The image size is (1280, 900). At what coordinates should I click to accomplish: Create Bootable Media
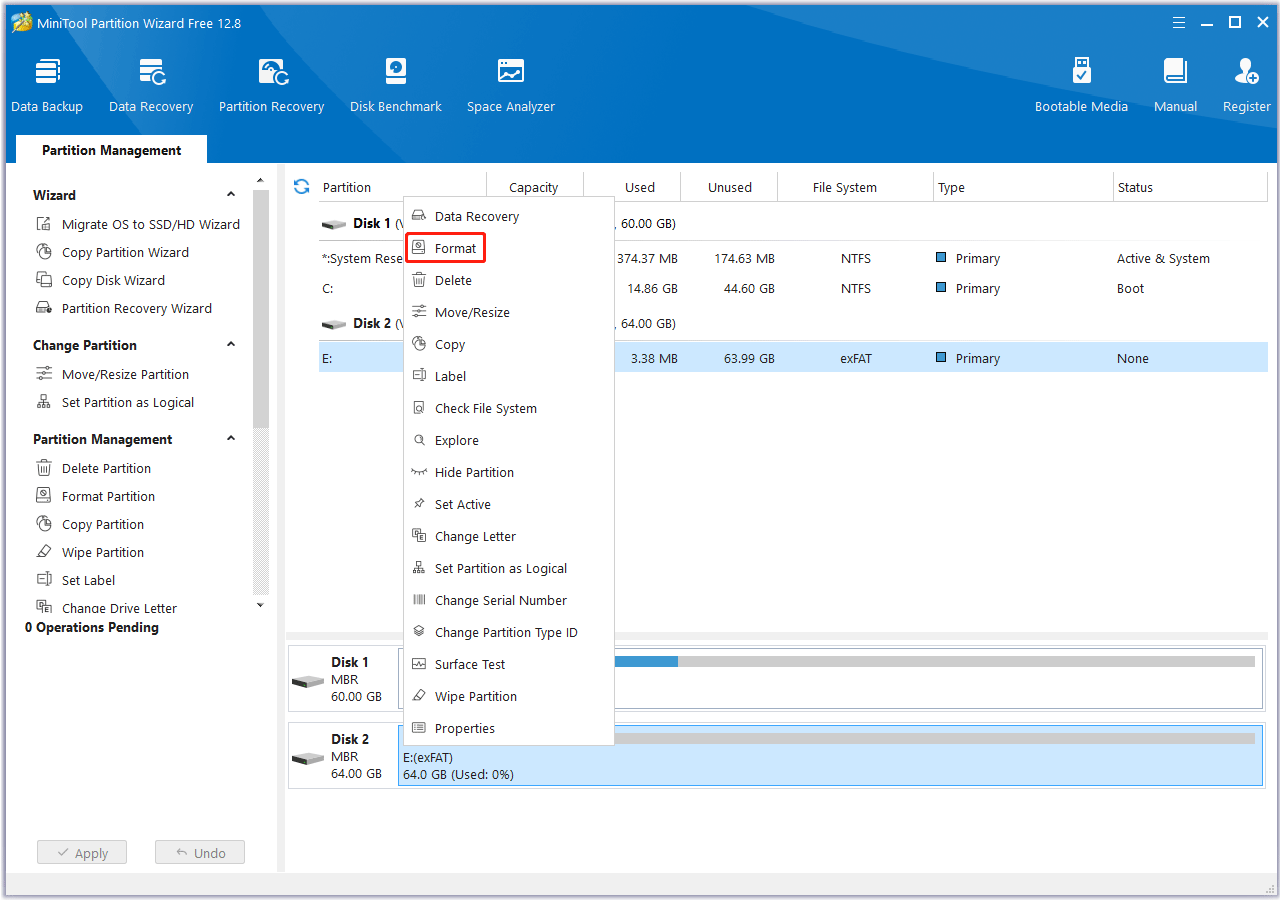[x=1081, y=86]
